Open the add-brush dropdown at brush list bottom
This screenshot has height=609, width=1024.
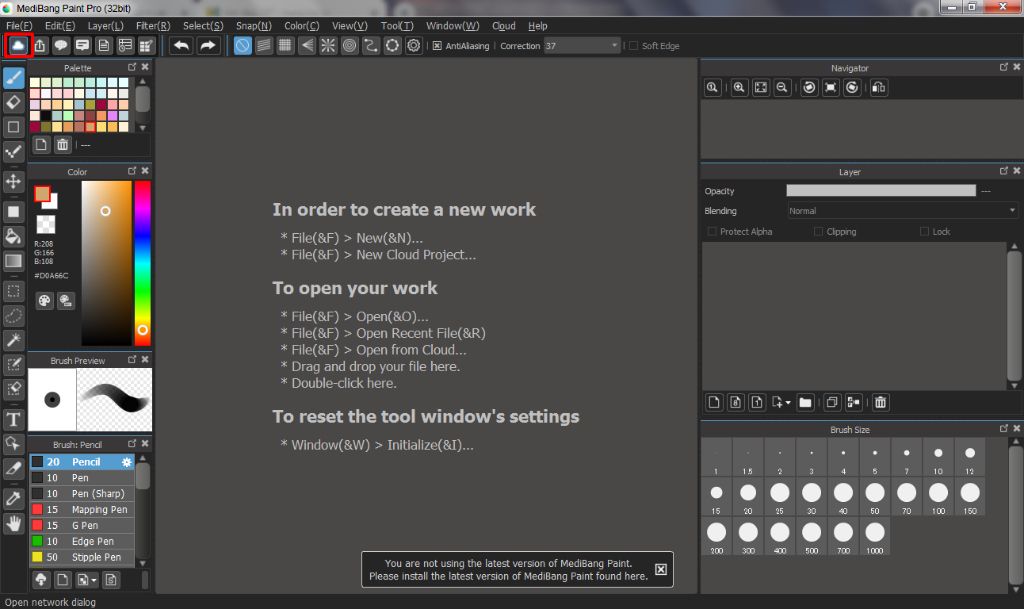pos(94,580)
